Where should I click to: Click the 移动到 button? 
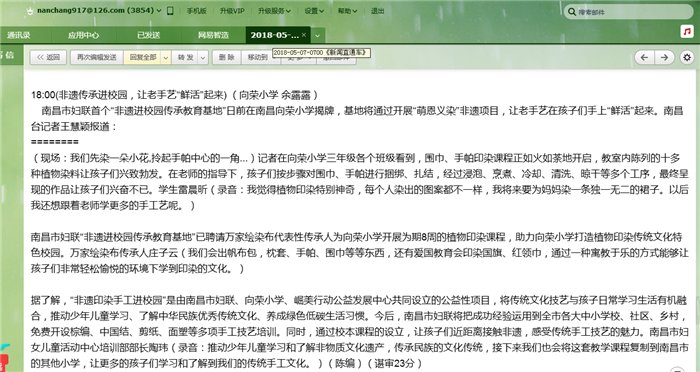257,58
